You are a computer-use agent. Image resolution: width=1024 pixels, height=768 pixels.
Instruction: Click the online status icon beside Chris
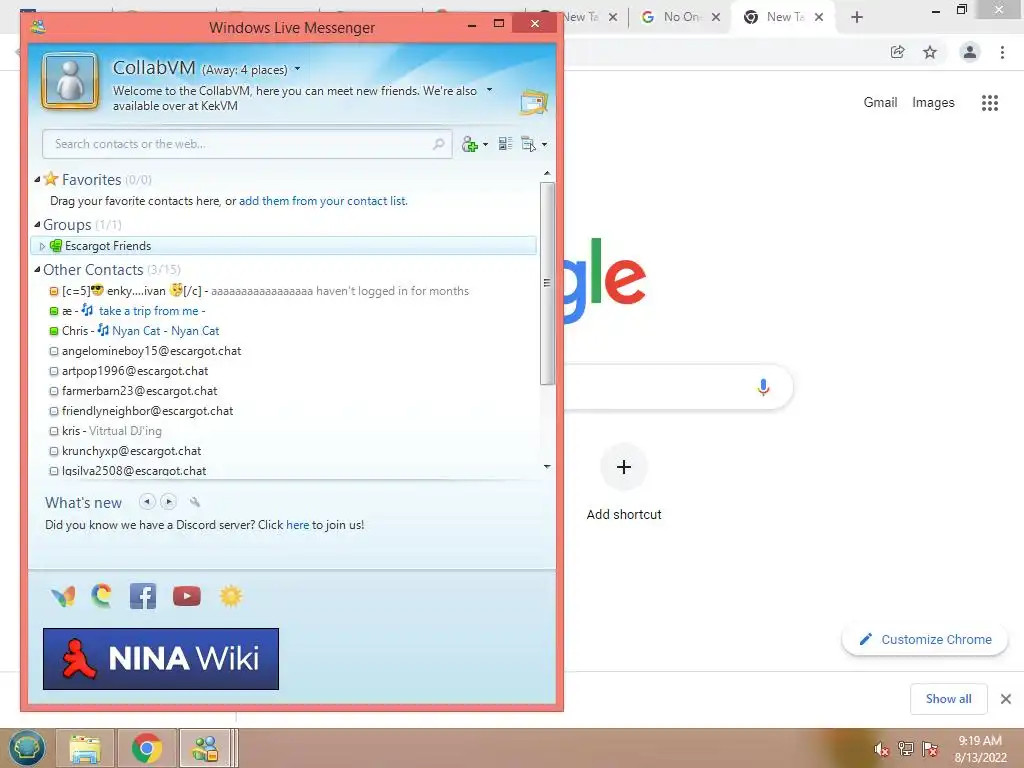54,331
